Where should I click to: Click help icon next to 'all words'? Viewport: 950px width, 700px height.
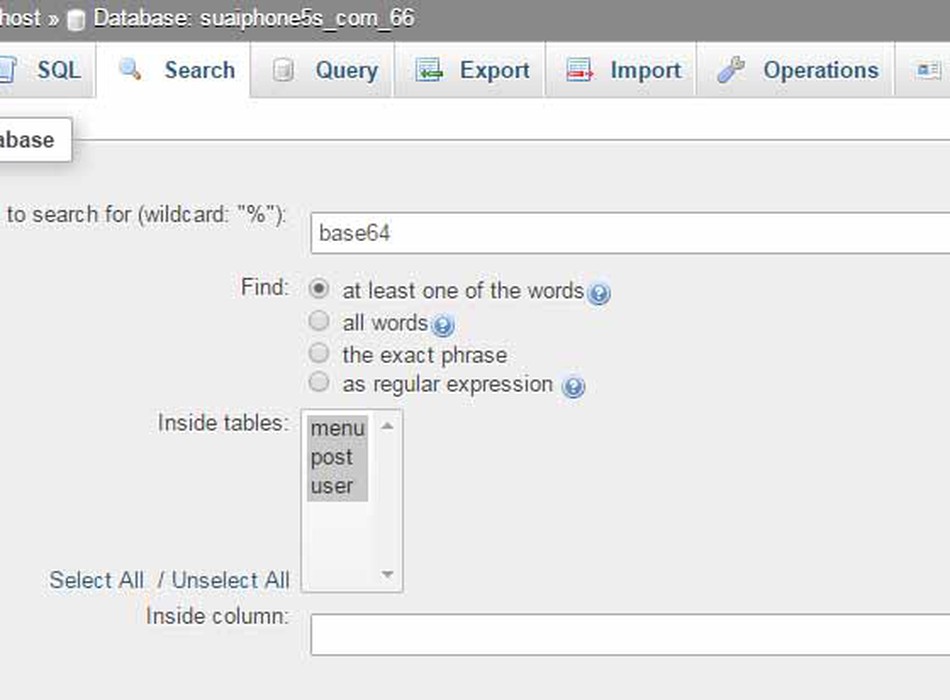point(443,325)
